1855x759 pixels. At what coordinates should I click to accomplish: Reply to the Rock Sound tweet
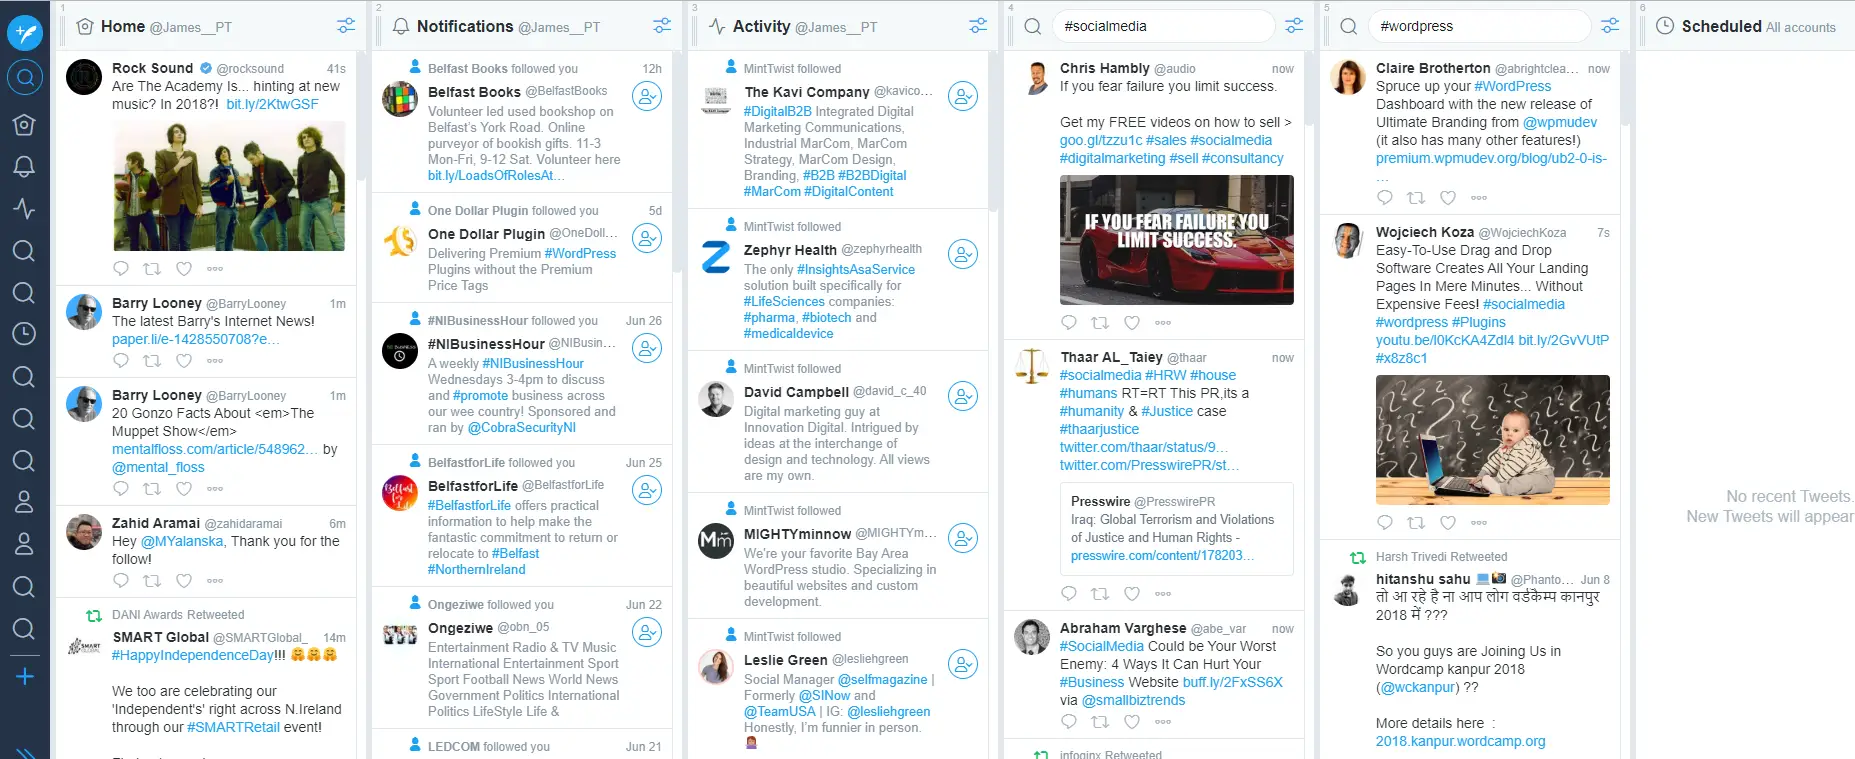121,268
